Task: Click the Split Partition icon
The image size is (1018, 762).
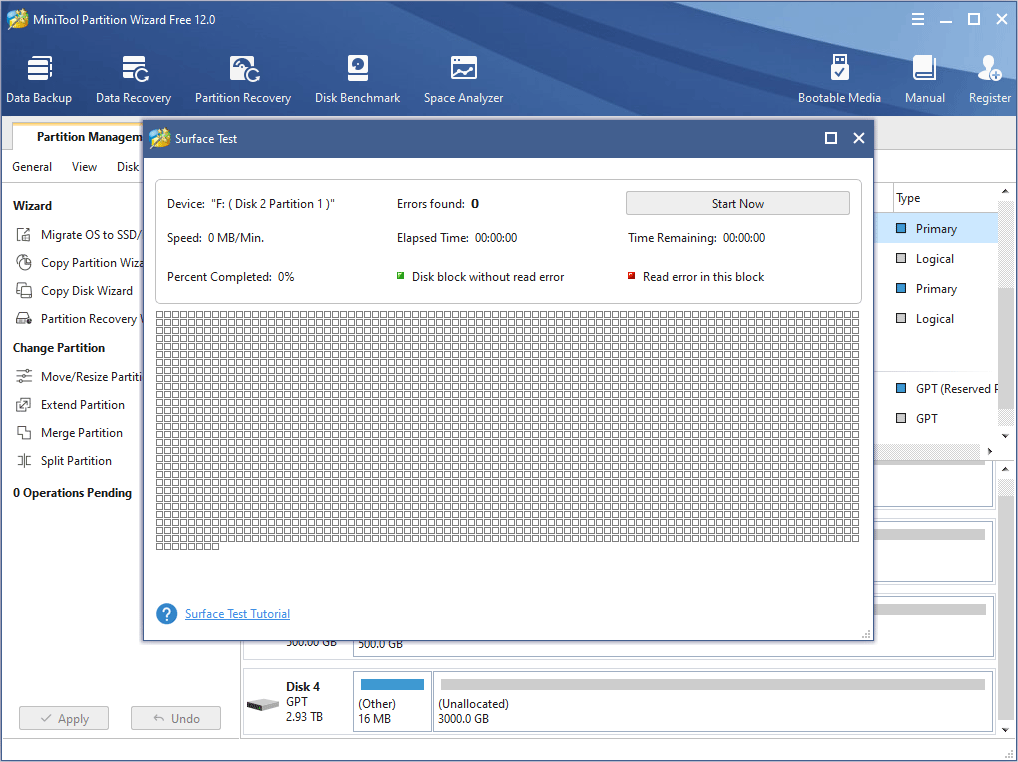Action: [23, 461]
